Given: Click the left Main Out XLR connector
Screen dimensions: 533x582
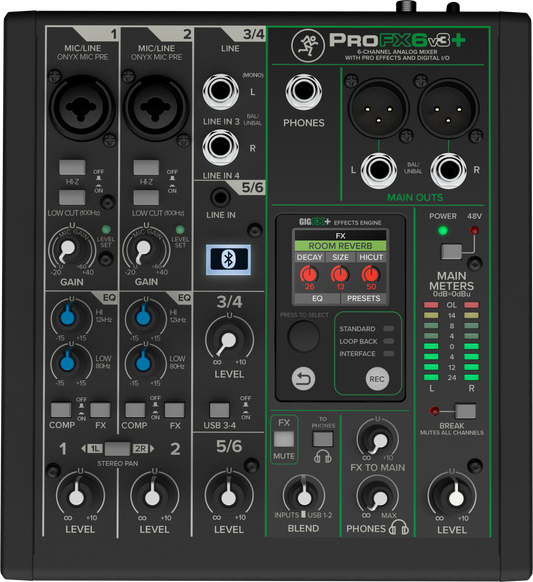Looking at the screenshot, I should 378,109.
